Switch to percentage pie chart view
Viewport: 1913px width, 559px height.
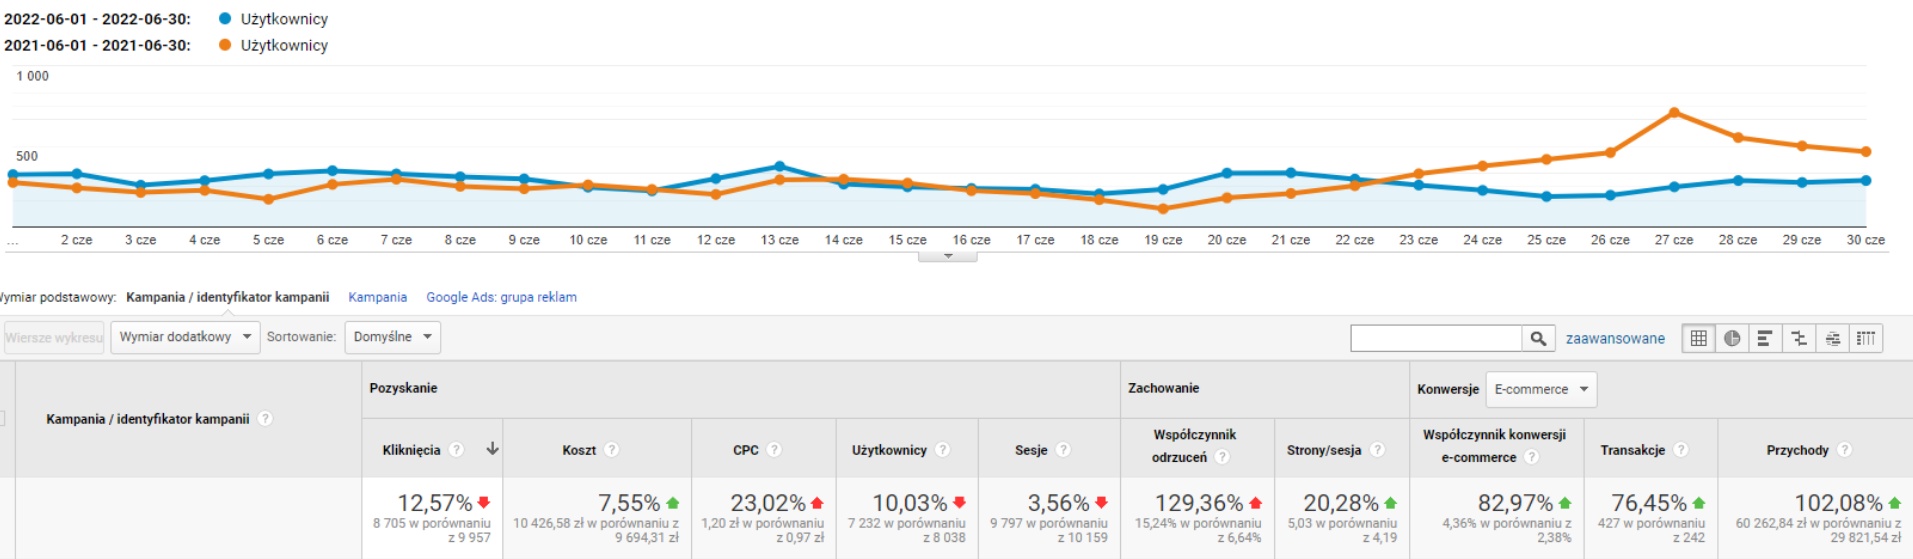pos(1732,338)
